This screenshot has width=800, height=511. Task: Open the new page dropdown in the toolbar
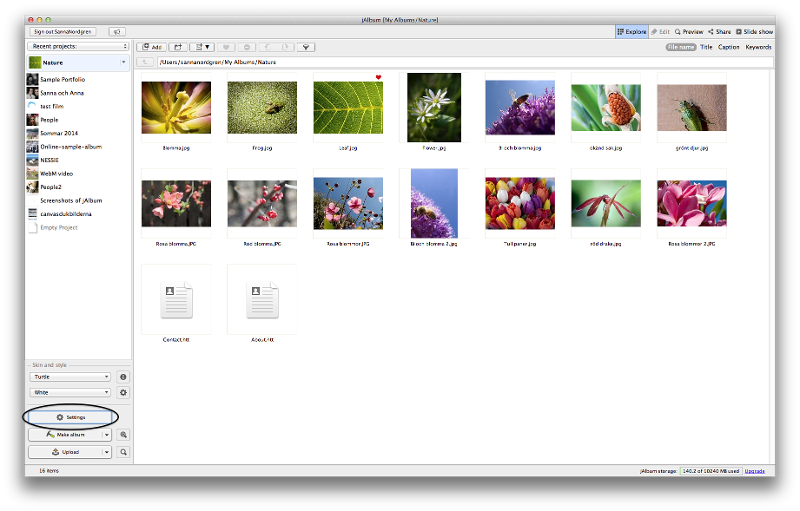point(202,47)
